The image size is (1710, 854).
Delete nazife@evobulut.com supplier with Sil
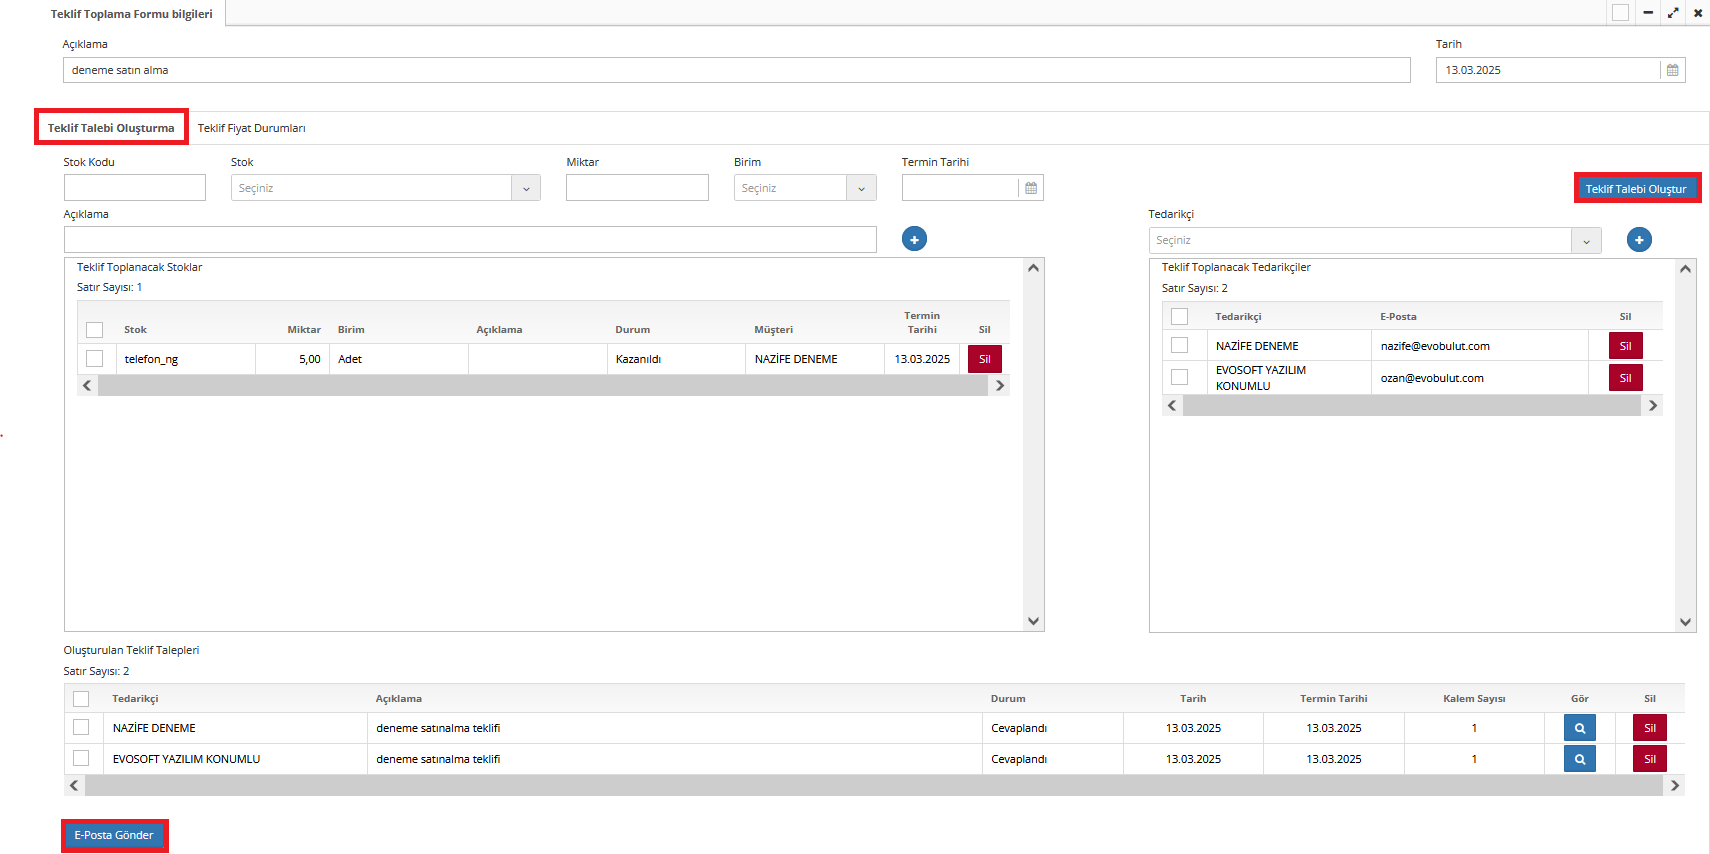click(1625, 346)
